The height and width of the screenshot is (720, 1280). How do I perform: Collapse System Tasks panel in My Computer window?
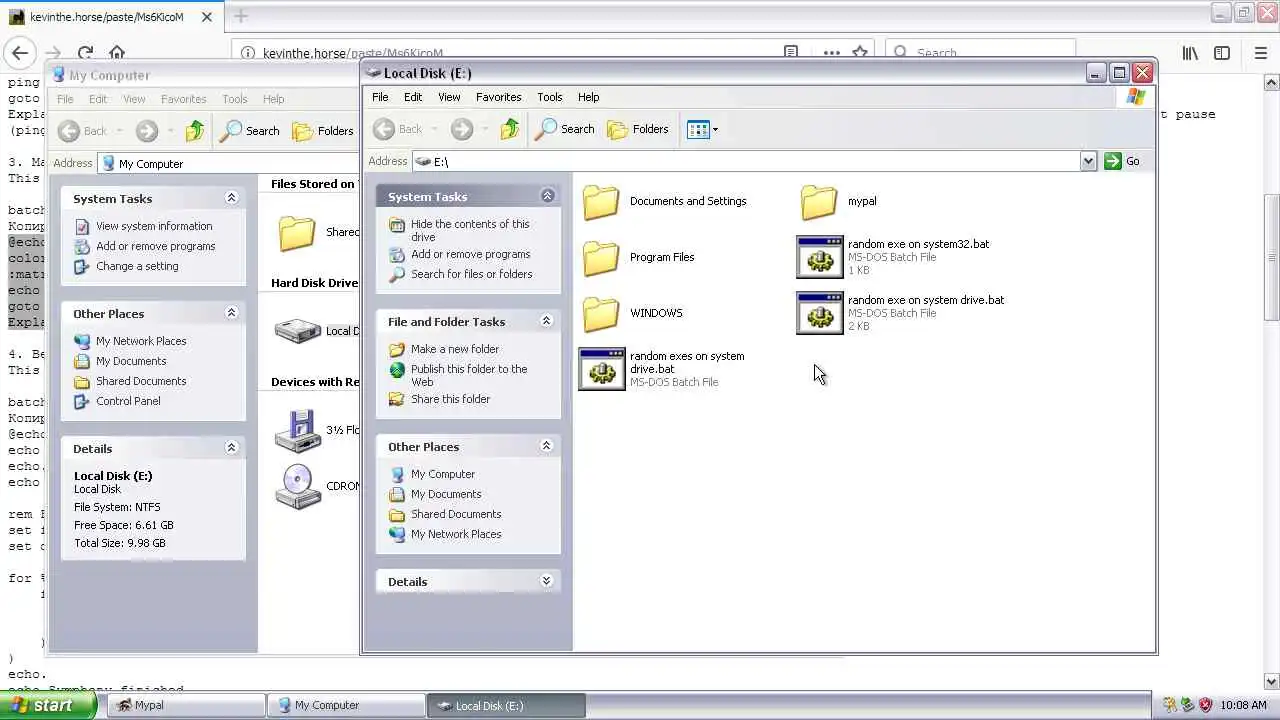(x=231, y=198)
